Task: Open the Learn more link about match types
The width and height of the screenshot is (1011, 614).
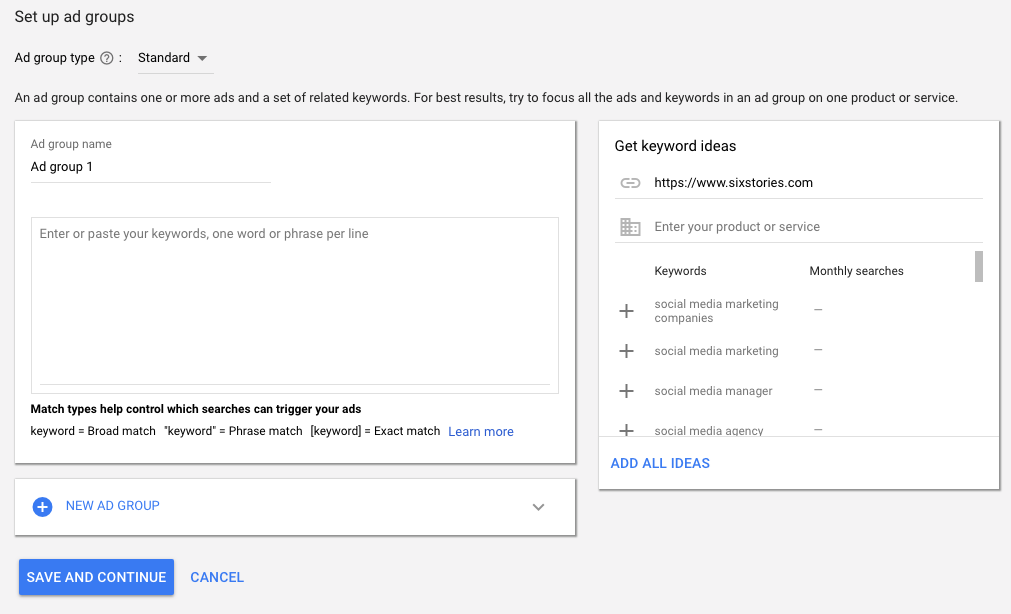Action: (x=481, y=431)
